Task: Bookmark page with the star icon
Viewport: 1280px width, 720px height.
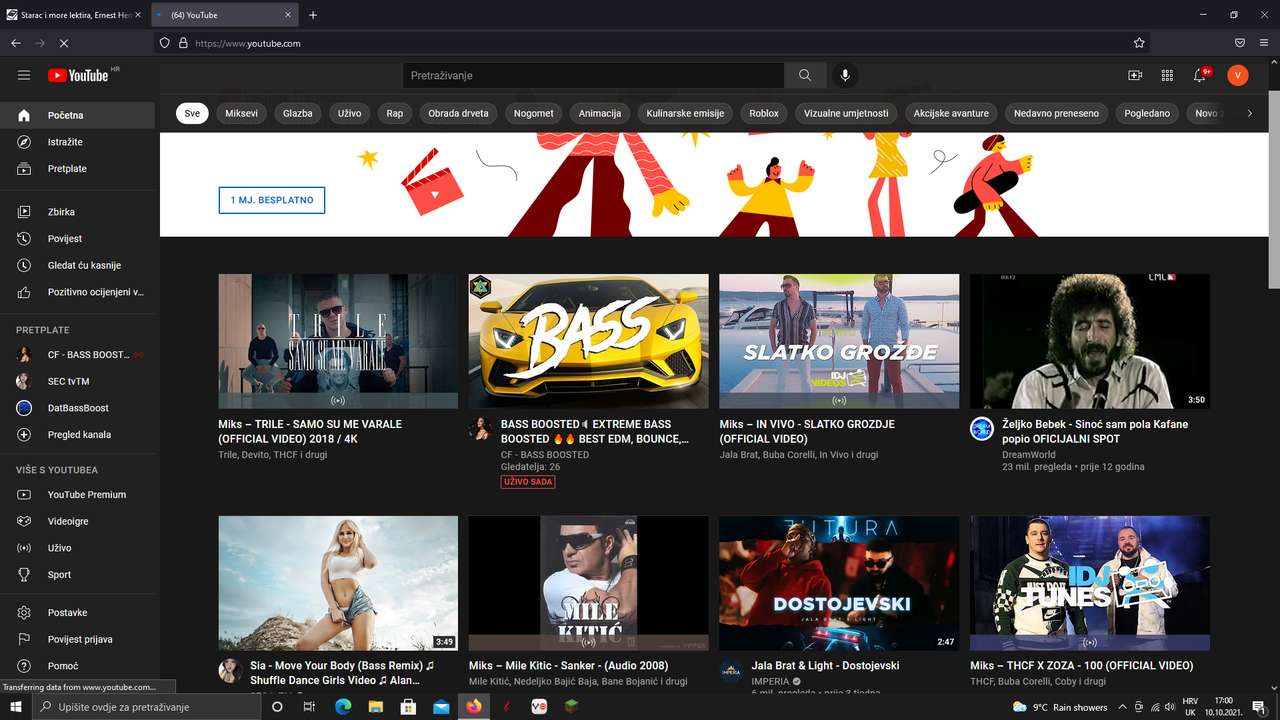Action: pyautogui.click(x=1139, y=43)
